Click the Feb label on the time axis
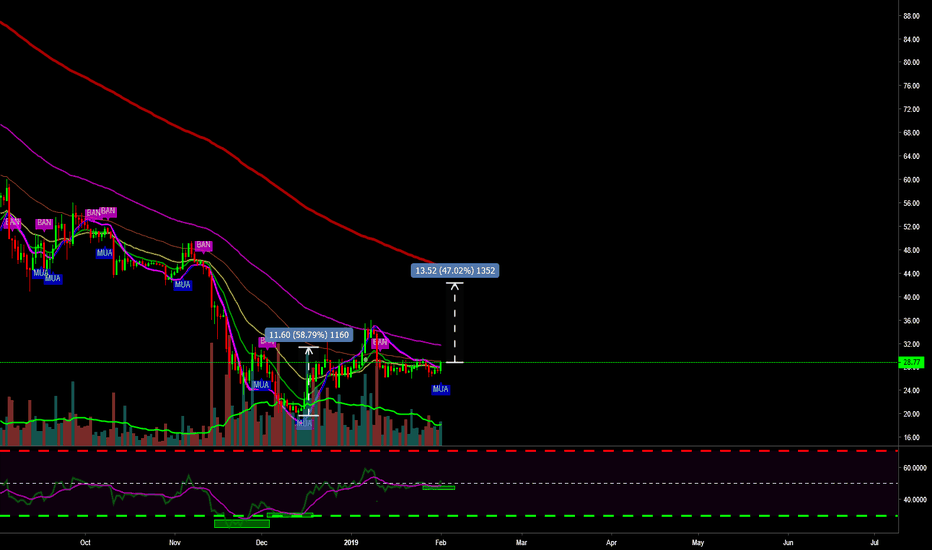932x550 pixels. click(440, 542)
